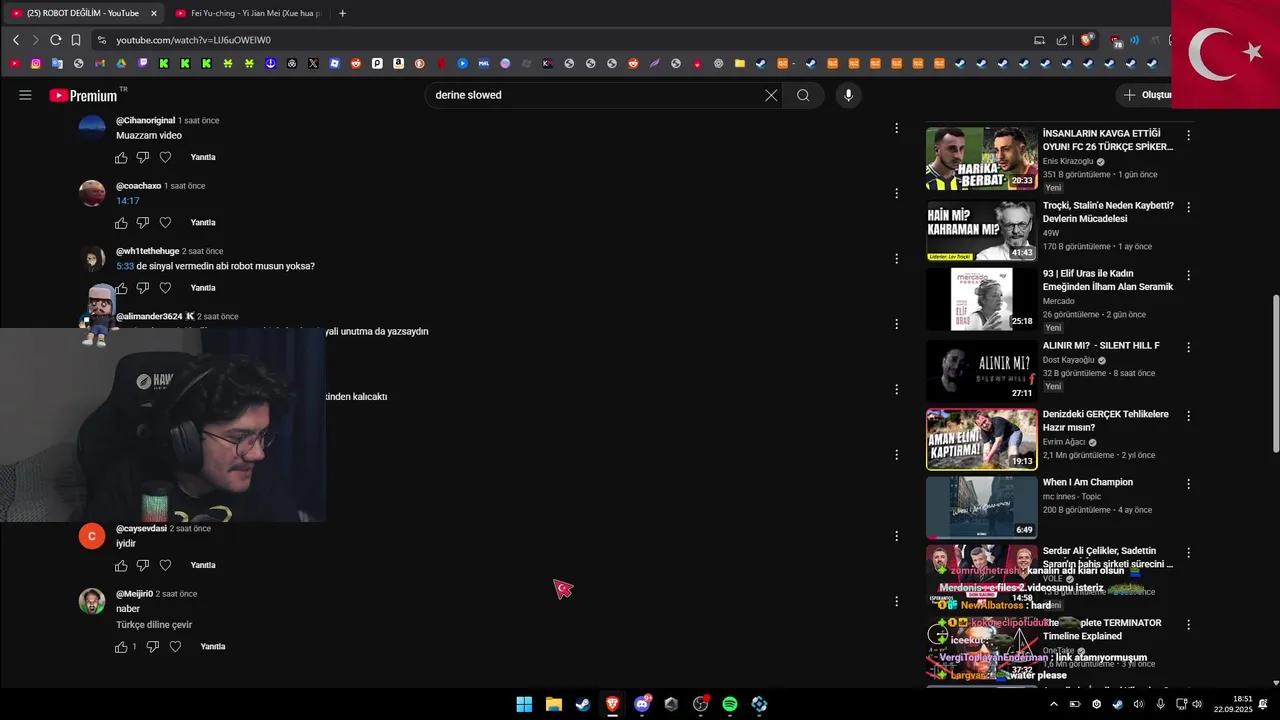1280x720 pixels.
Task: Open menu for 'Troçki, Stalin'e Neden Kaybetti' video
Action: coord(1188,207)
